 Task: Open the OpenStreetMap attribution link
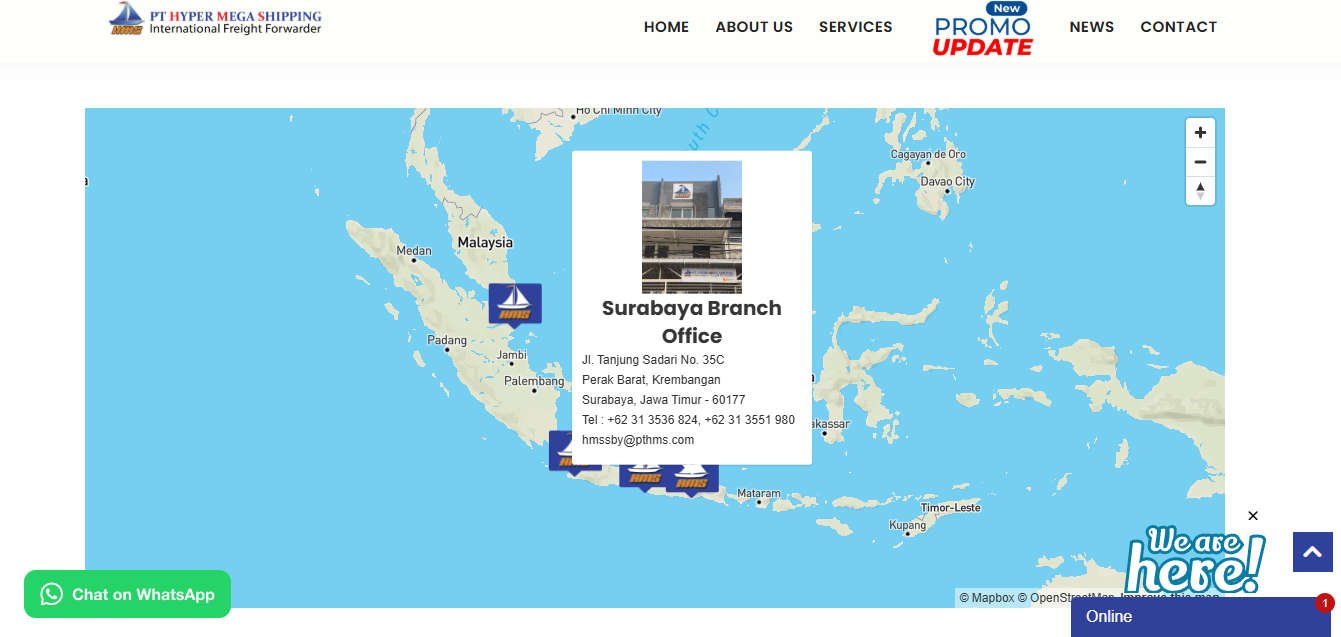[1066, 598]
